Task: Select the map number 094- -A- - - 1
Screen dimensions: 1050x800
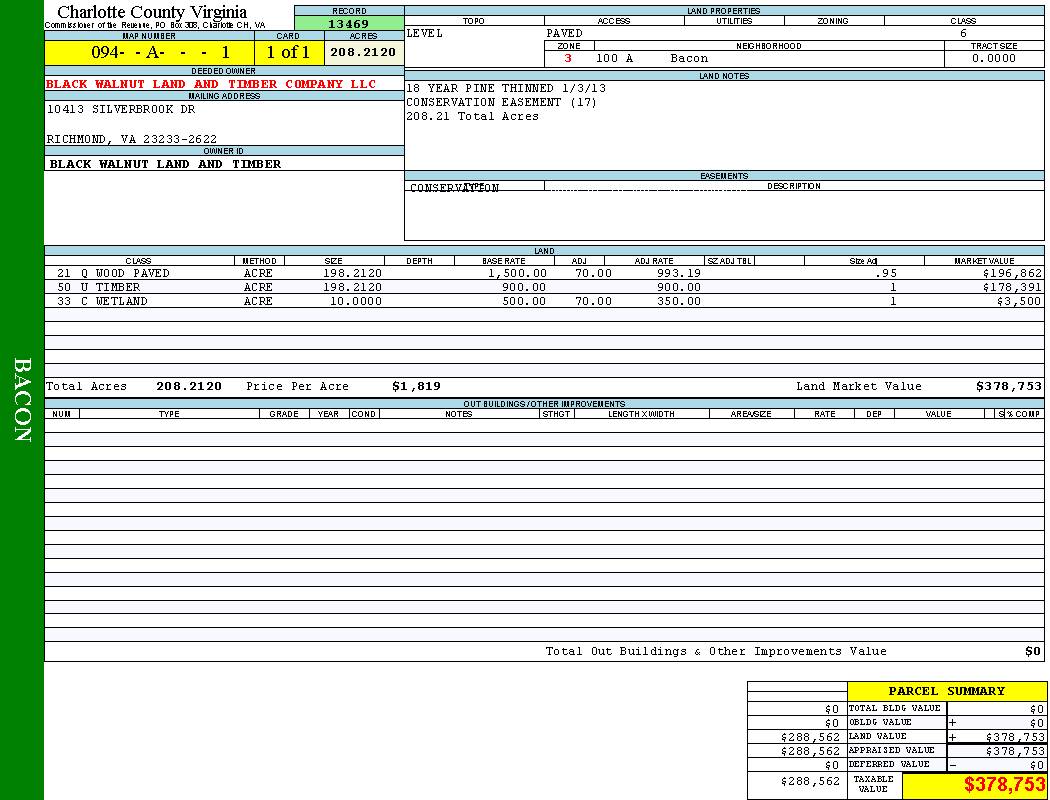Action: pos(160,52)
